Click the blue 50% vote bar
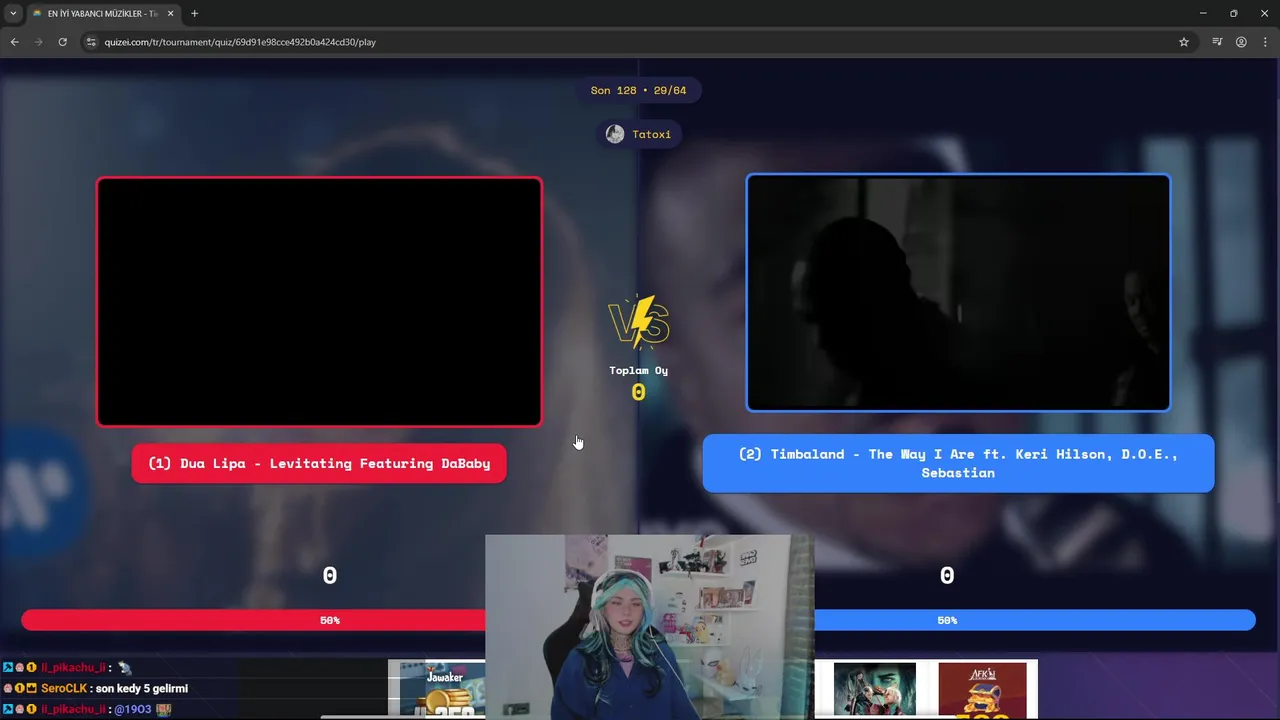This screenshot has width=1280, height=720. coord(1035,620)
